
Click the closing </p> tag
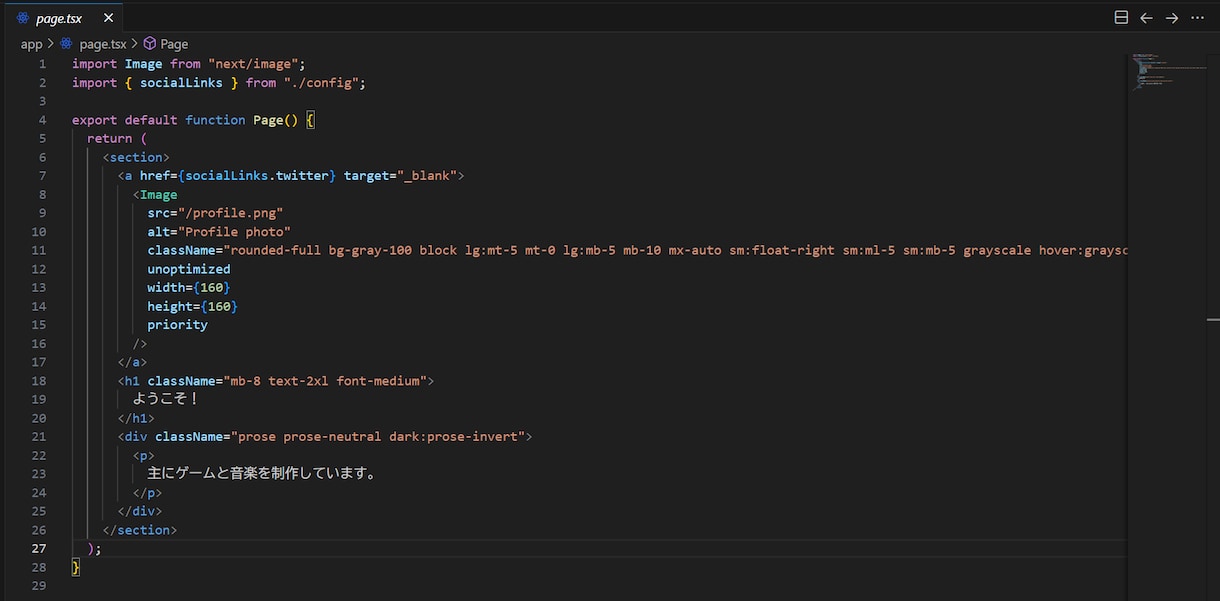147,493
